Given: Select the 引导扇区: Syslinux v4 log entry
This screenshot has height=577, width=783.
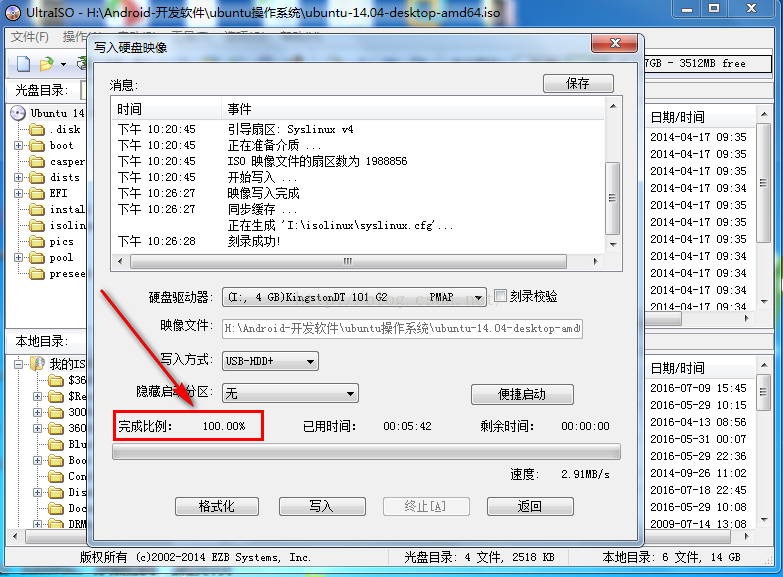Looking at the screenshot, I should coord(290,129).
